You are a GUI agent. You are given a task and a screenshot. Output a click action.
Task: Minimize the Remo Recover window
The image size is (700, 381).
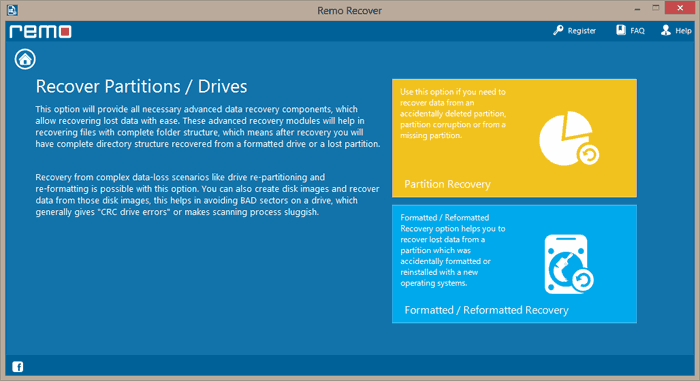(638, 8)
